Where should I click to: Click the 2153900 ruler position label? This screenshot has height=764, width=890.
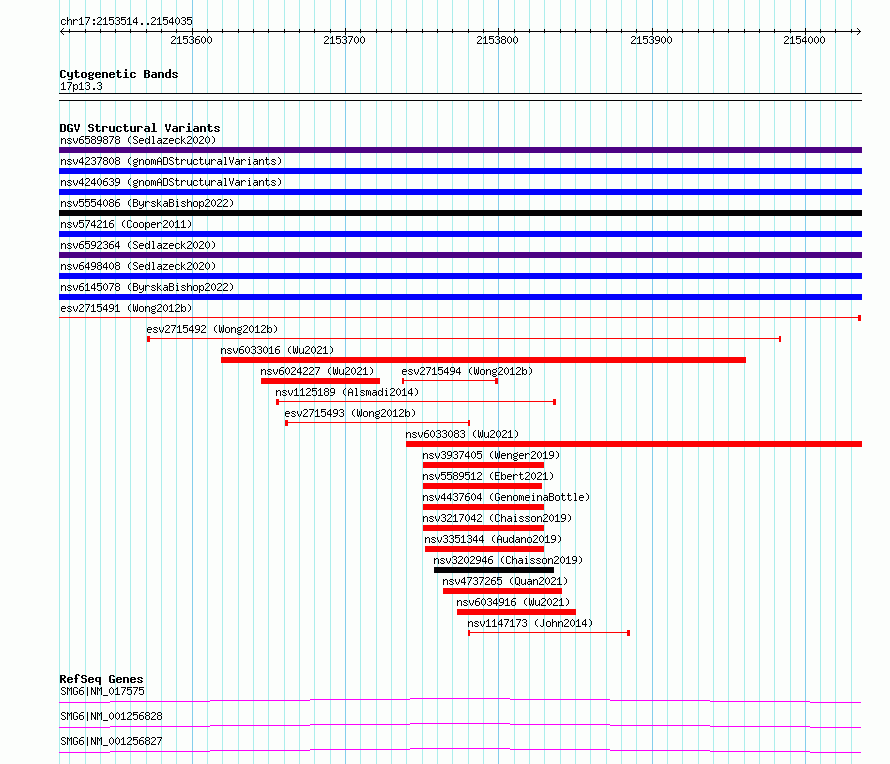click(x=651, y=40)
